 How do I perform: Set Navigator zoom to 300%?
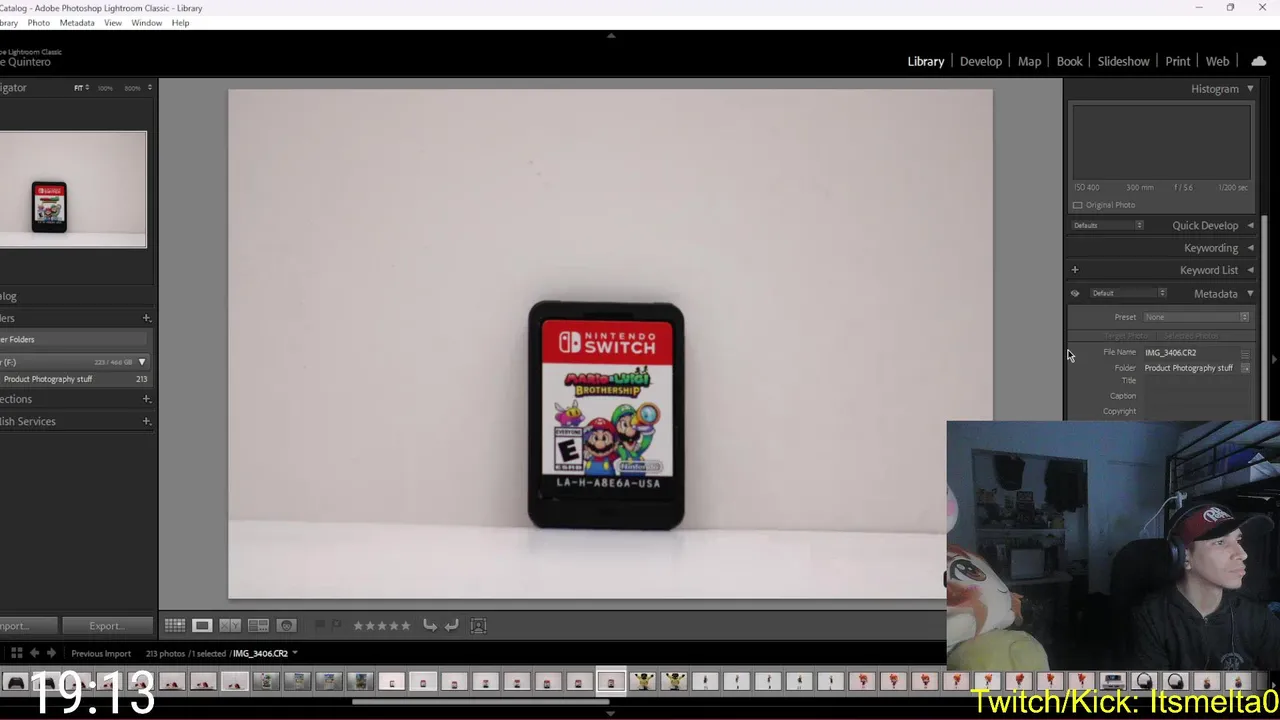point(132,88)
